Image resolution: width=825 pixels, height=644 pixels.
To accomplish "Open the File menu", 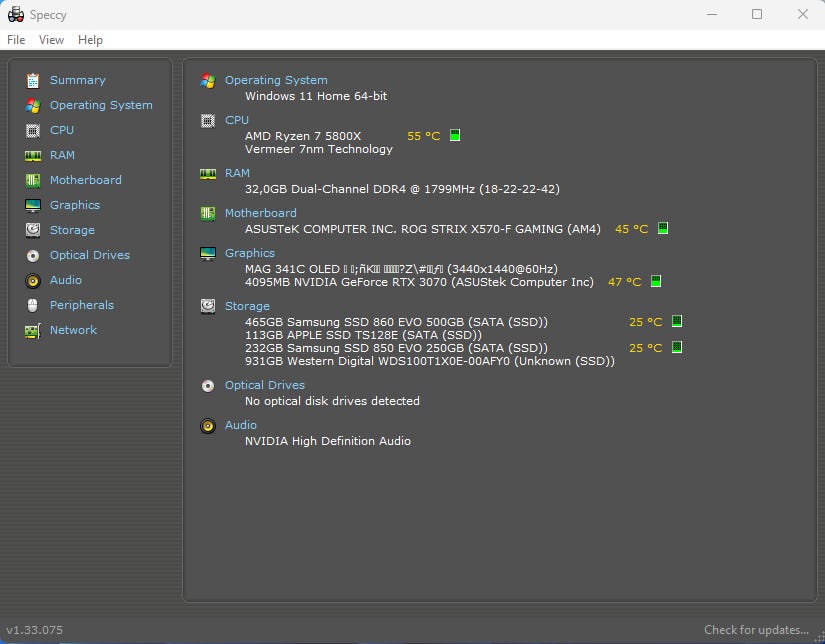I will coord(16,40).
